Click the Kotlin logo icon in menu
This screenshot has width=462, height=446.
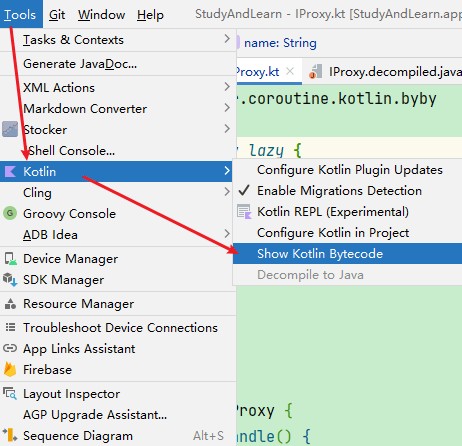point(10,172)
